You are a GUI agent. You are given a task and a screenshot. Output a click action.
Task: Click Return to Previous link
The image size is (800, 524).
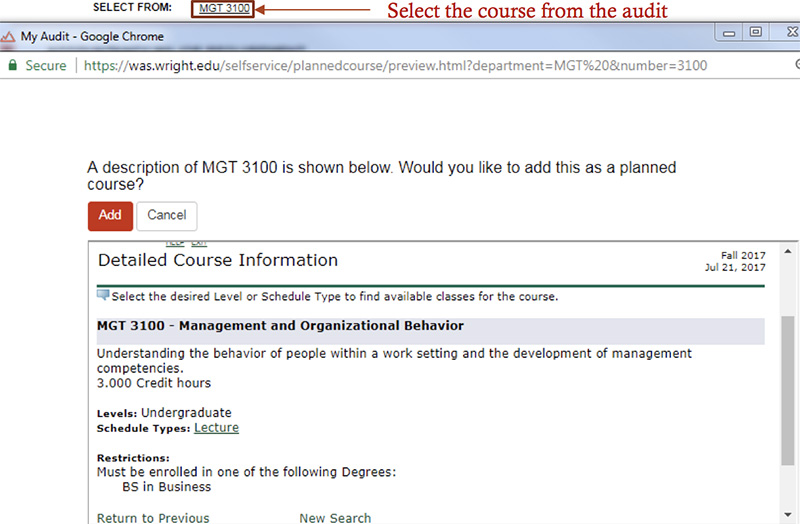(x=153, y=517)
